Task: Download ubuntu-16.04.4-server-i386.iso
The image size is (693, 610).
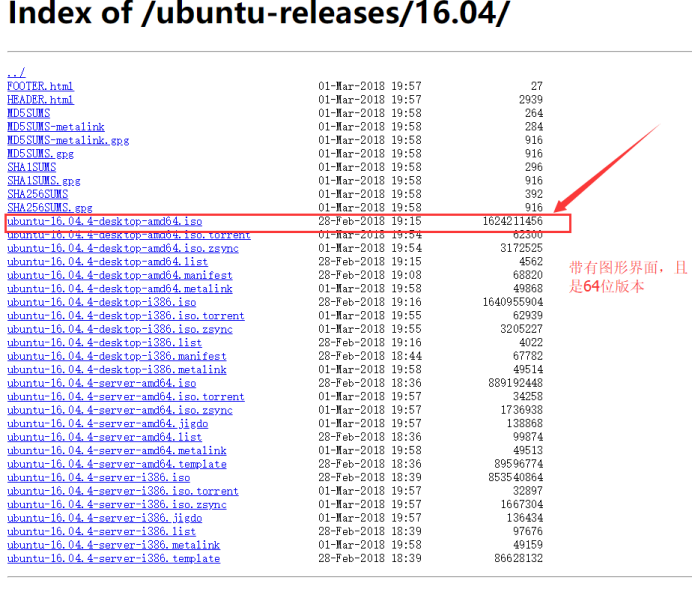Action: coord(99,477)
